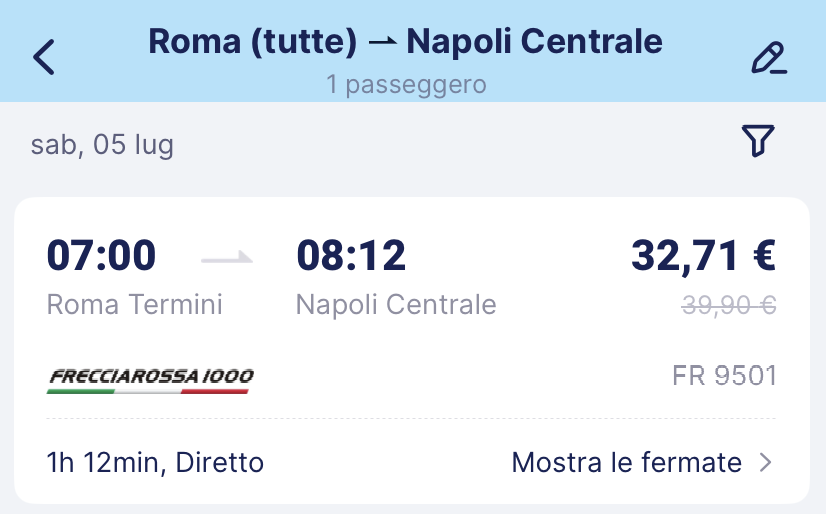
Task: Click the Frecciarossa 1000 logo
Action: 150,381
